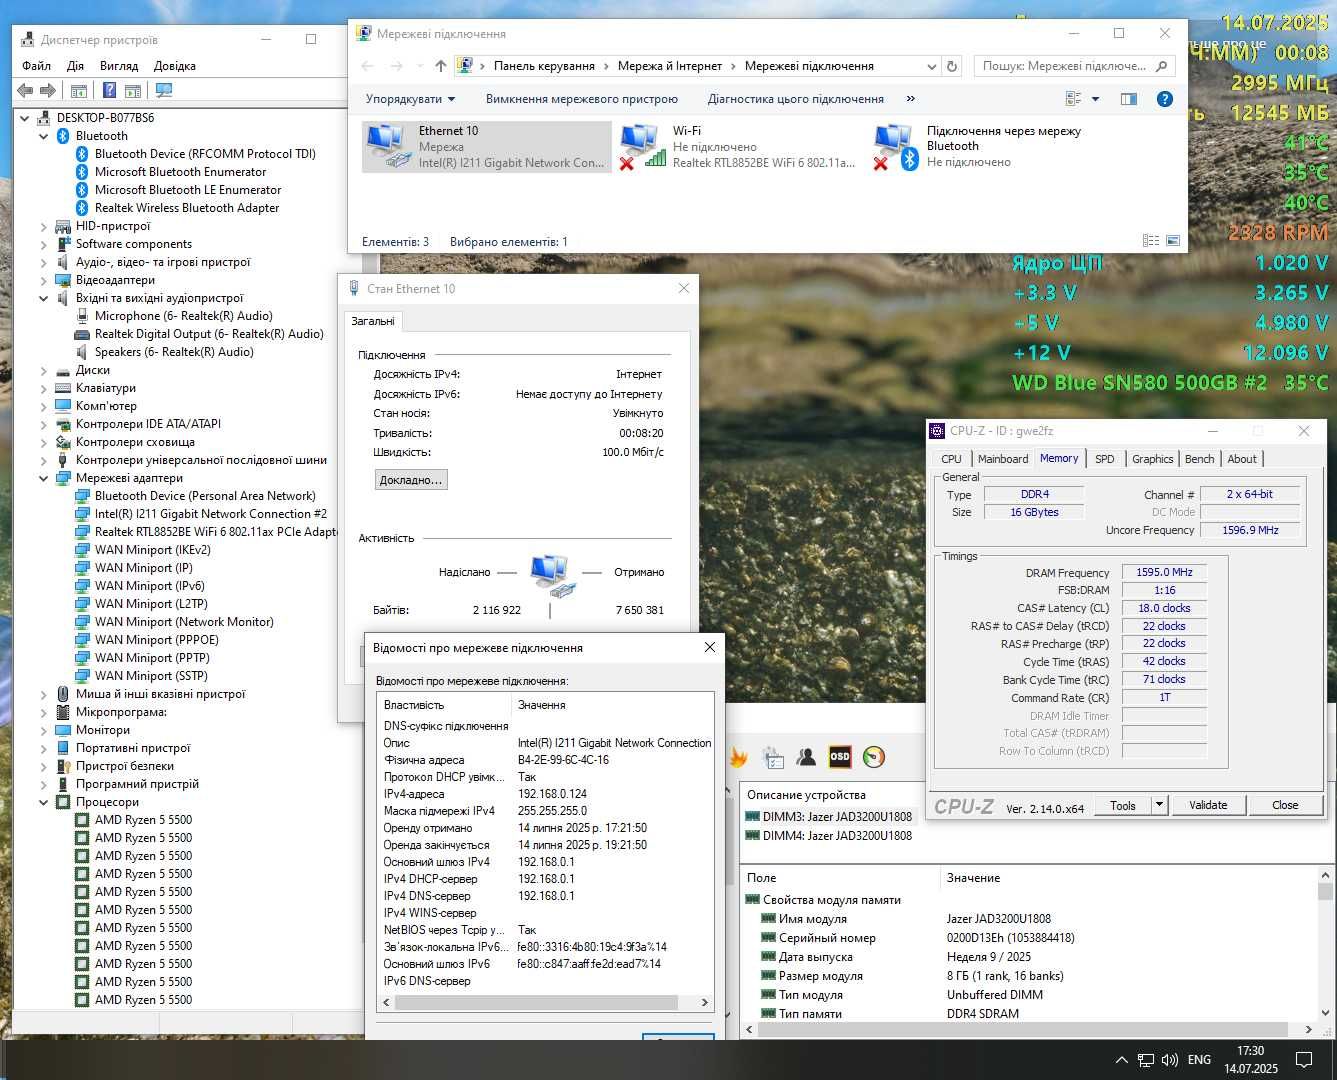Image resolution: width=1337 pixels, height=1080 pixels.
Task: Open AIDA64 stability test flame icon
Action: point(738,758)
